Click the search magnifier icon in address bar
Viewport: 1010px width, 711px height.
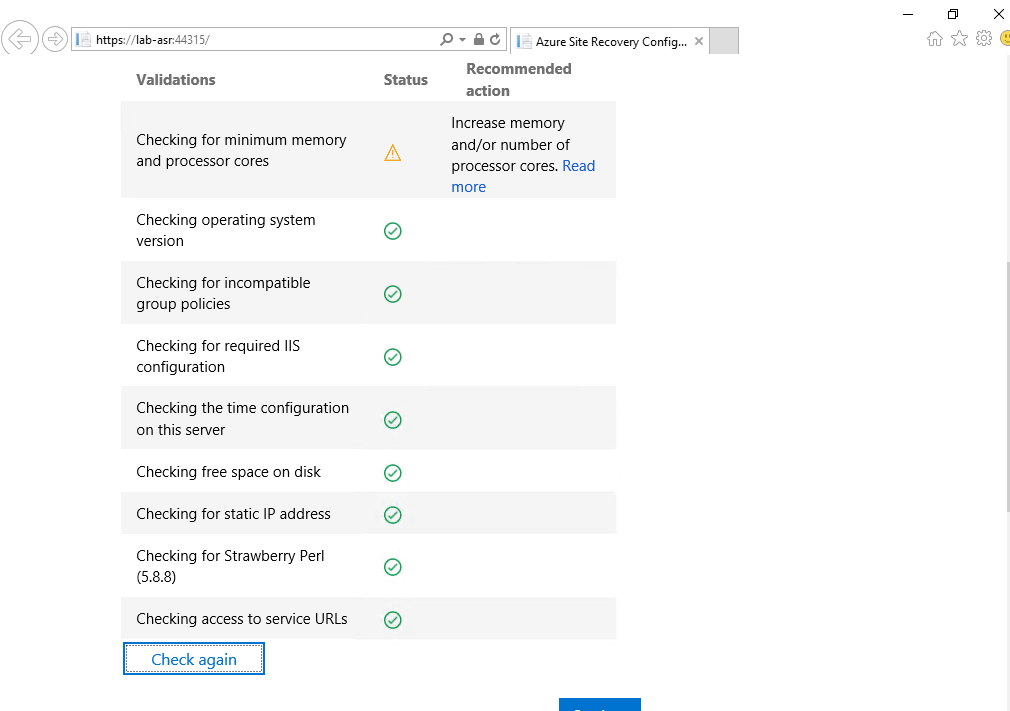tap(446, 40)
